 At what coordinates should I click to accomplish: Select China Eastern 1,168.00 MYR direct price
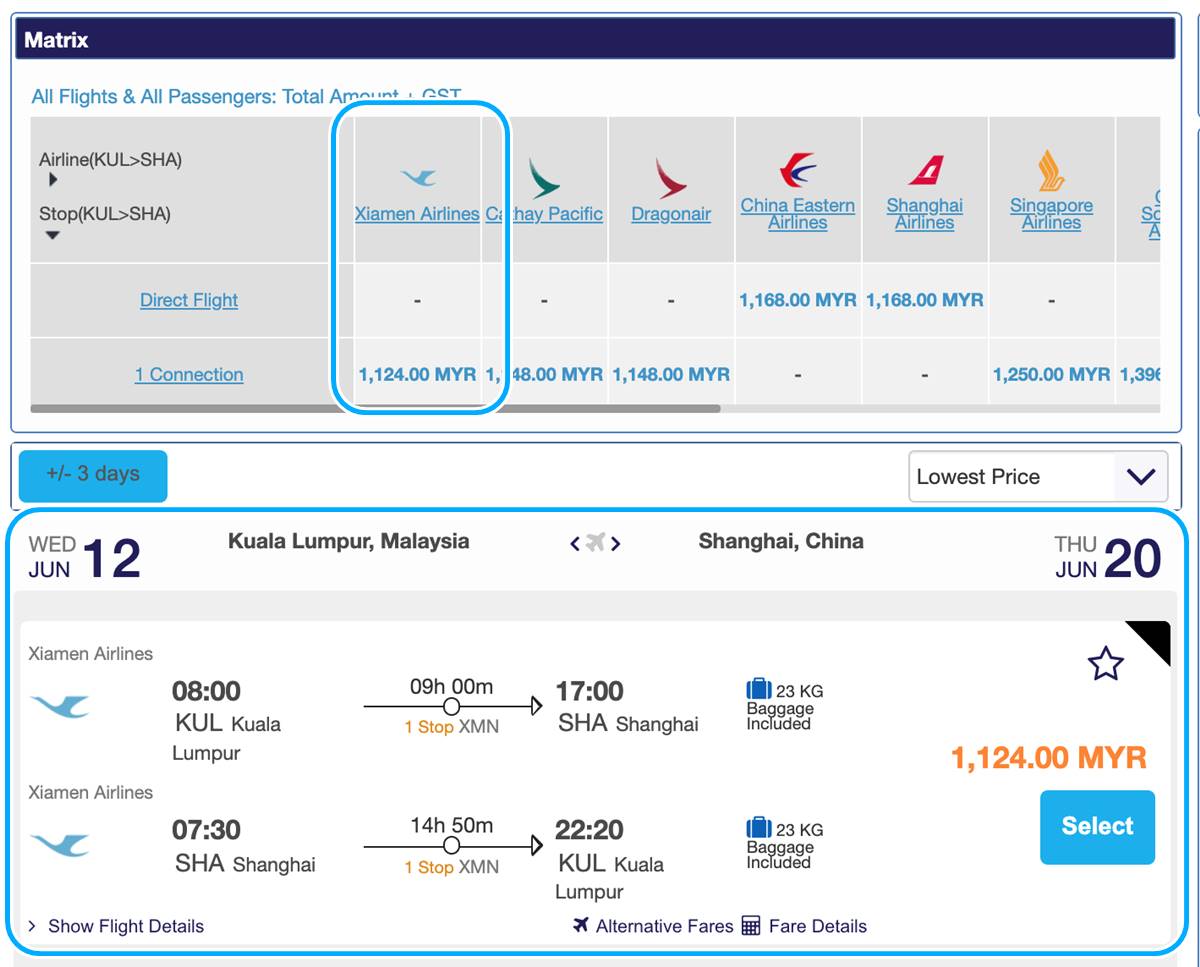pyautogui.click(x=798, y=300)
